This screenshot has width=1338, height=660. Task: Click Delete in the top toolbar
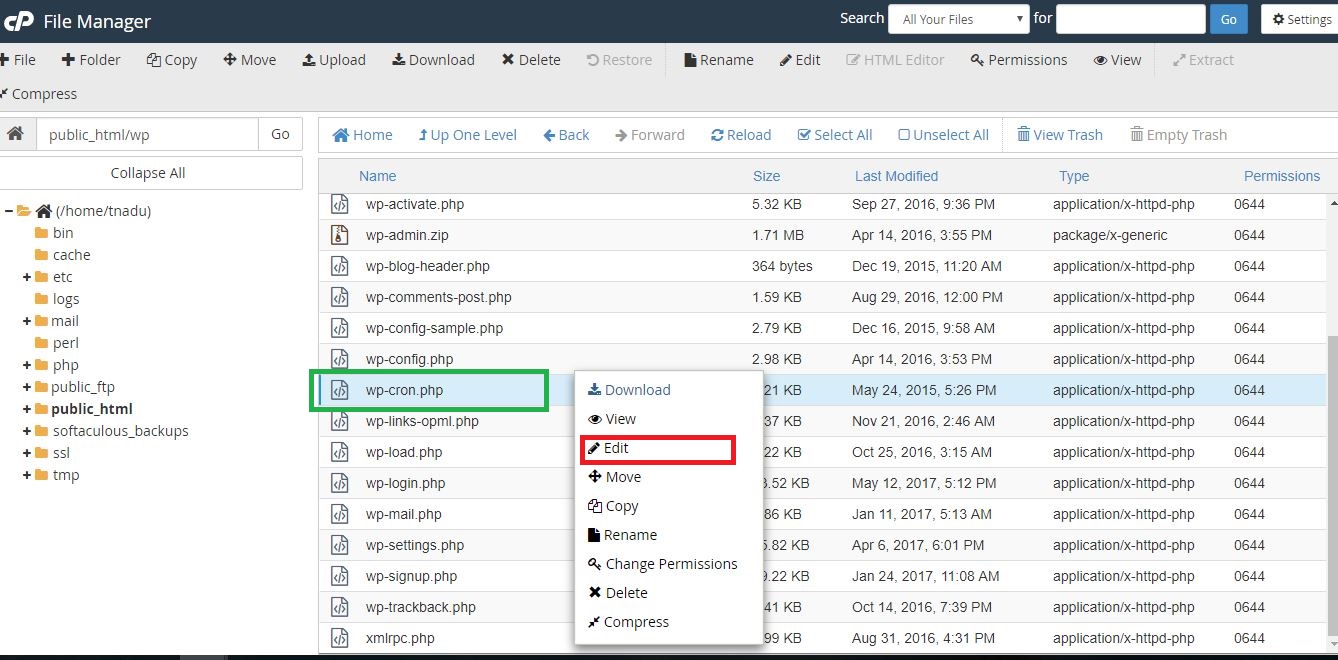pyautogui.click(x=531, y=60)
